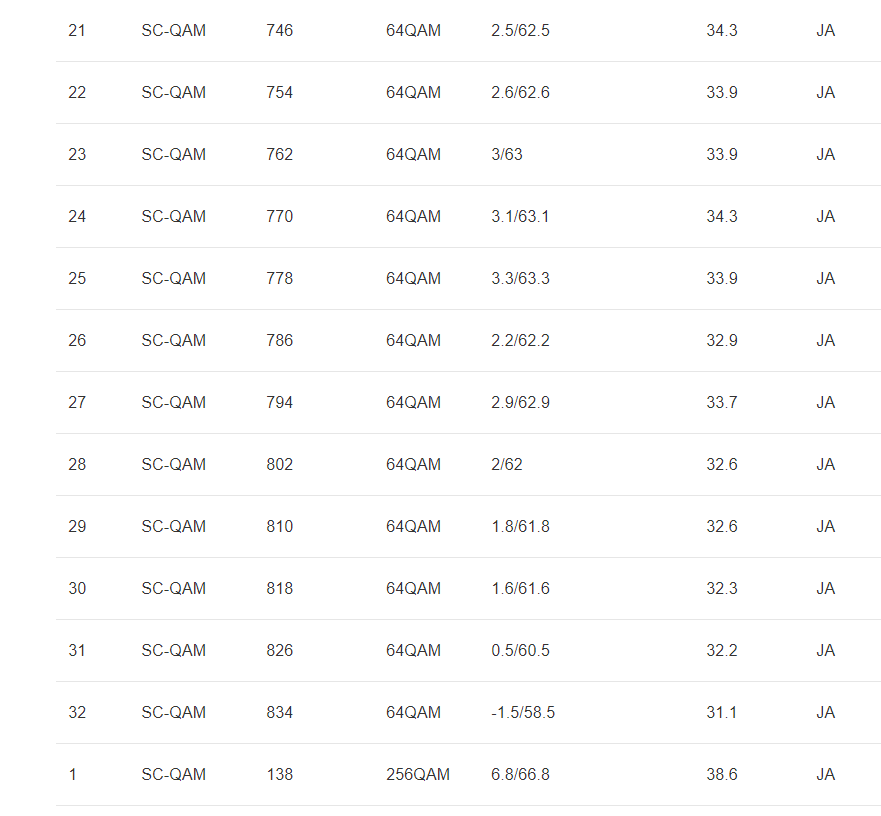Select the 32.3 SNR value
Screen dimensions: 881x816
coord(722,589)
